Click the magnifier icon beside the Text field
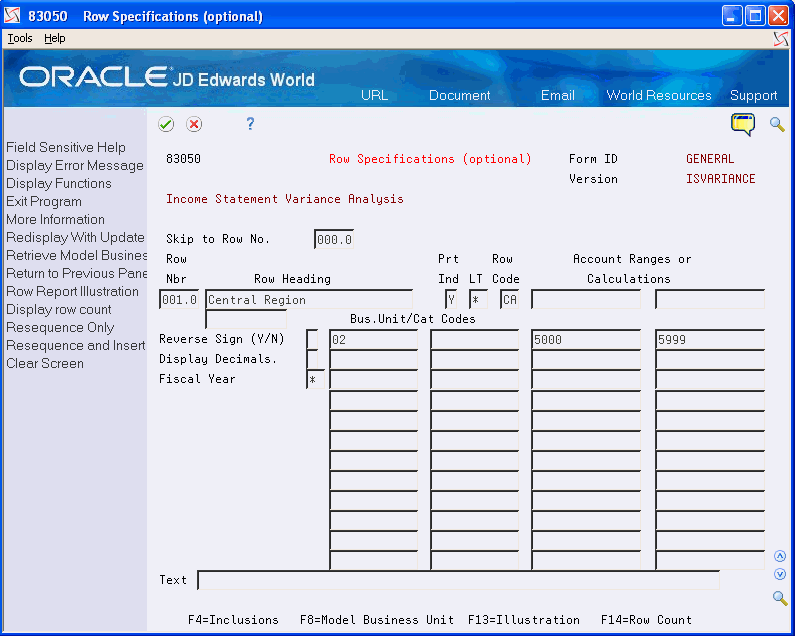 click(x=780, y=598)
